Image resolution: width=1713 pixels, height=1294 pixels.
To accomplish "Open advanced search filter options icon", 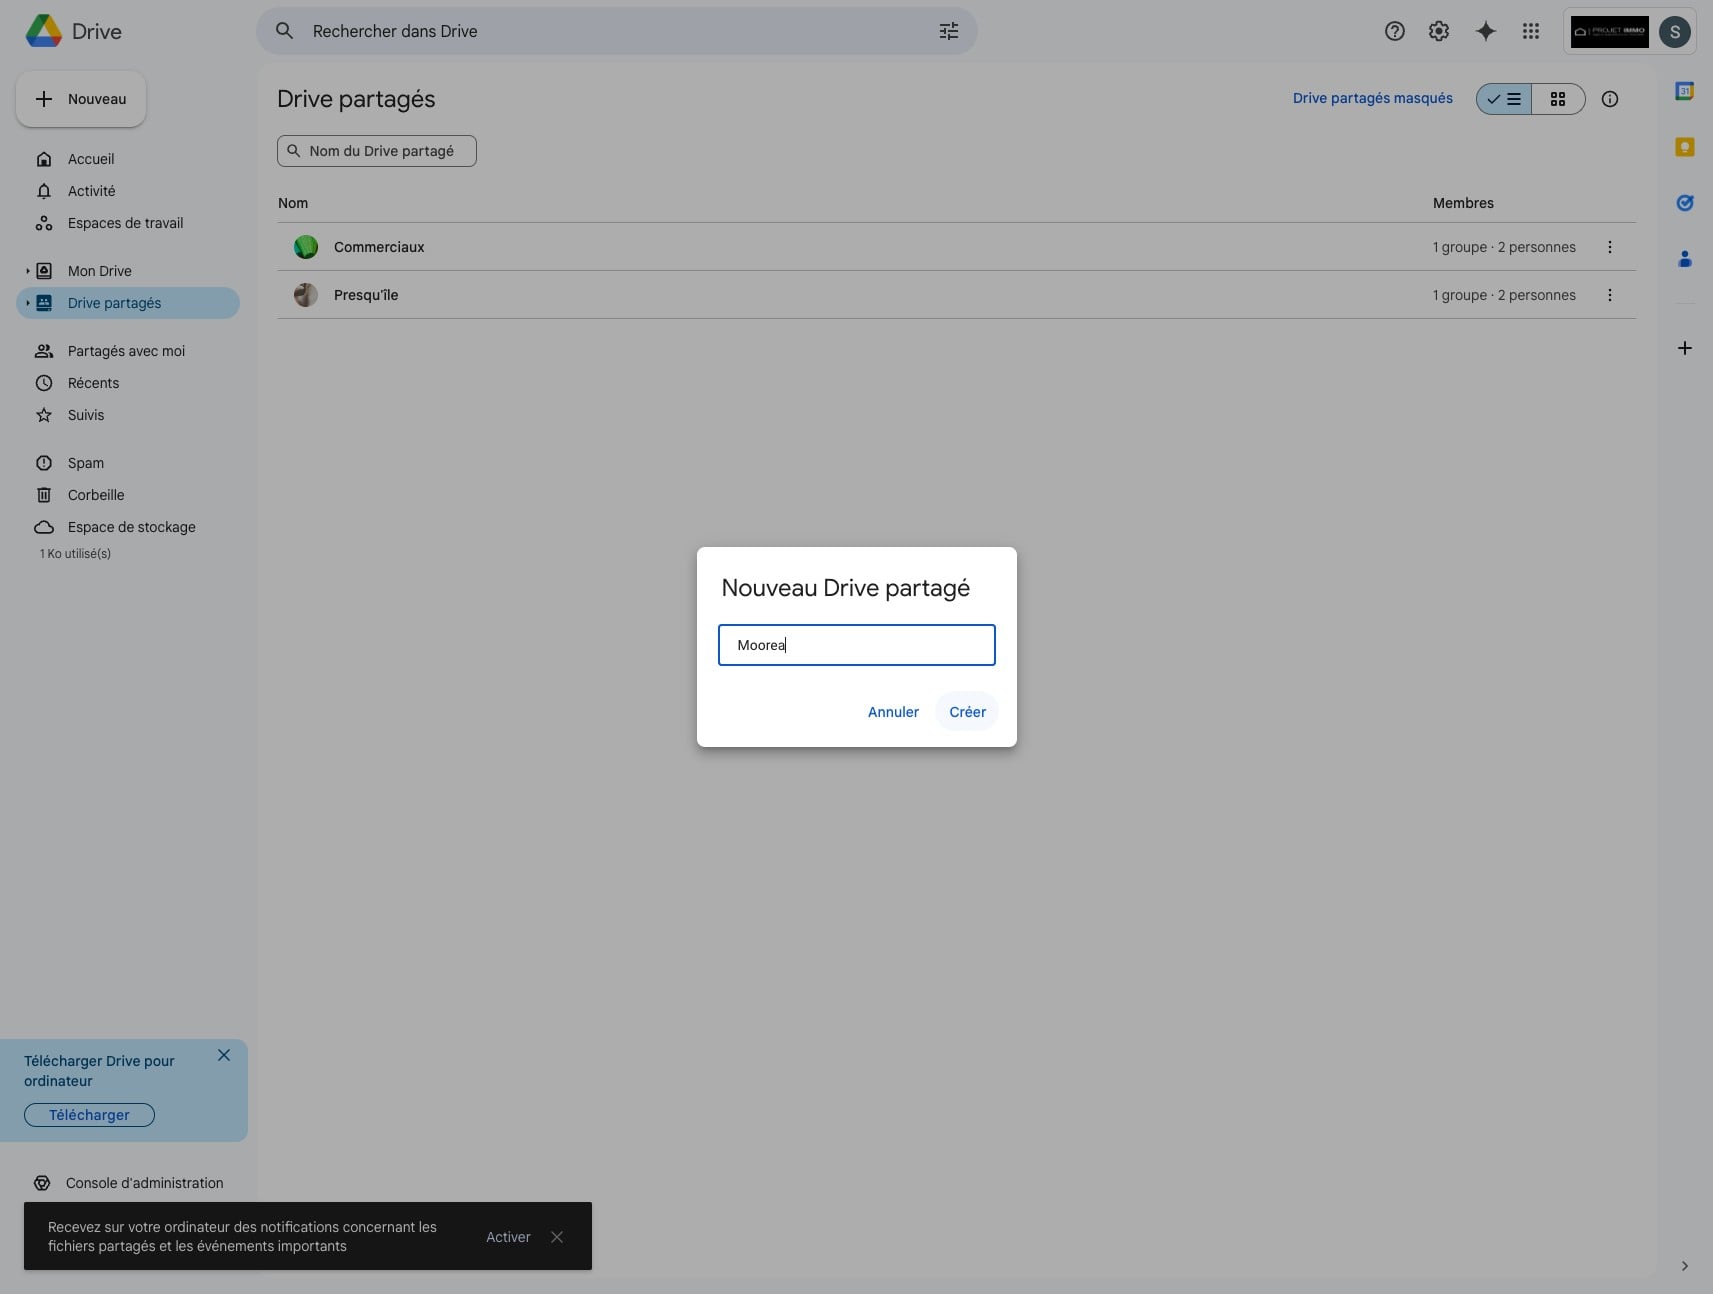I will pyautogui.click(x=948, y=31).
